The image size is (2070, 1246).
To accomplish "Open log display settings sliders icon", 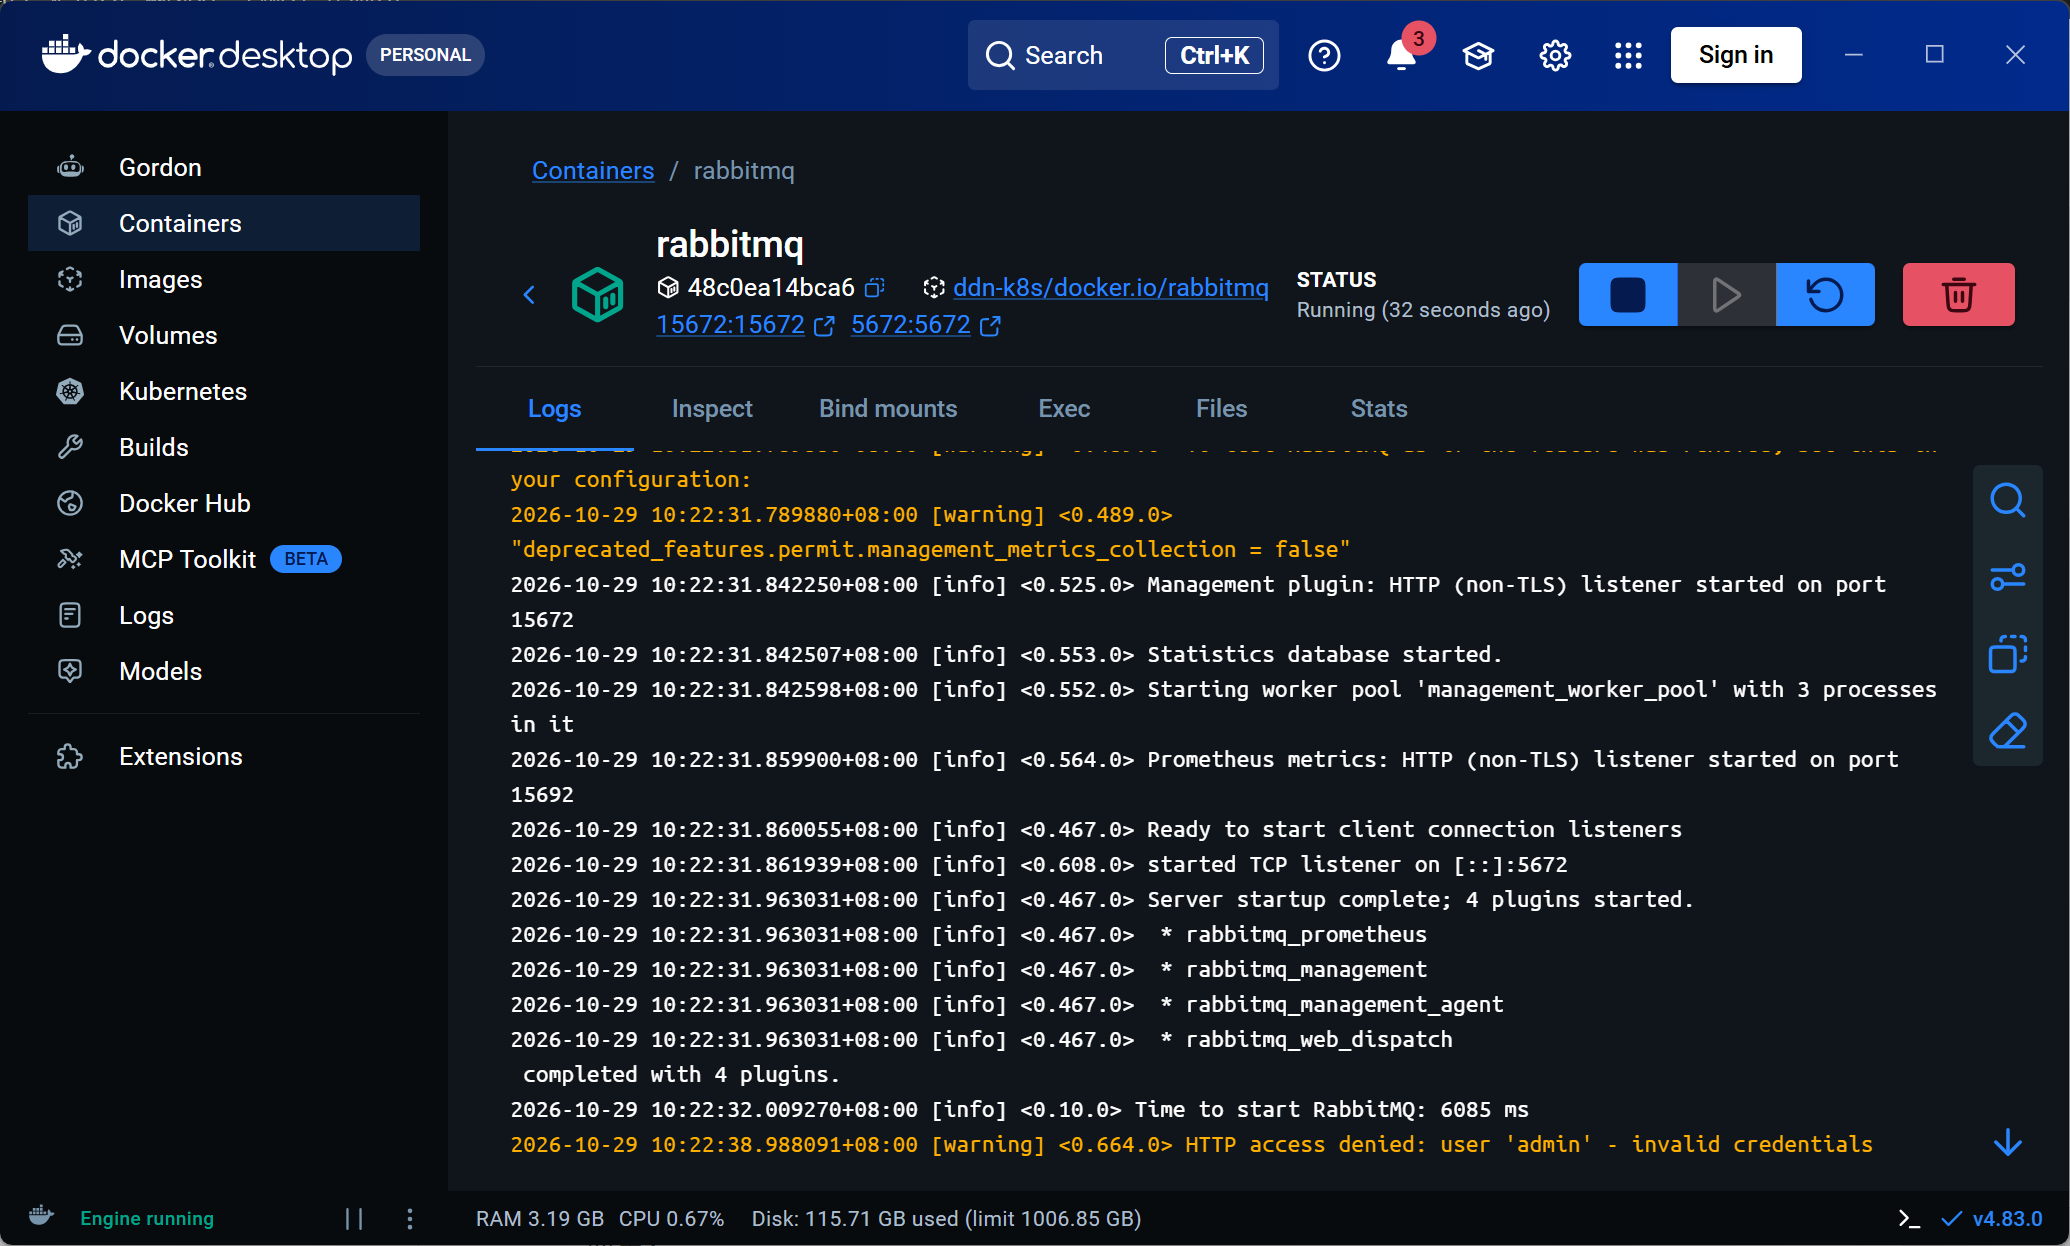I will pyautogui.click(x=2007, y=577).
